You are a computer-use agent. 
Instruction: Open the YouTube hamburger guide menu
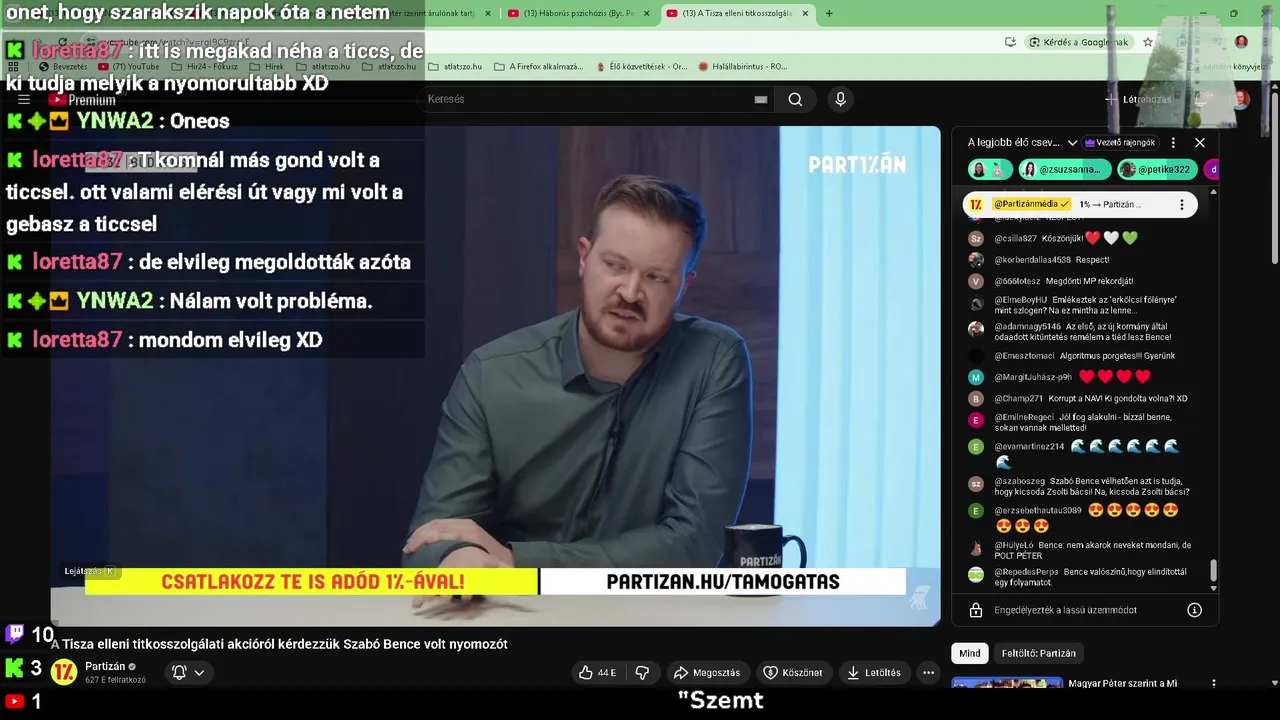(x=24, y=100)
